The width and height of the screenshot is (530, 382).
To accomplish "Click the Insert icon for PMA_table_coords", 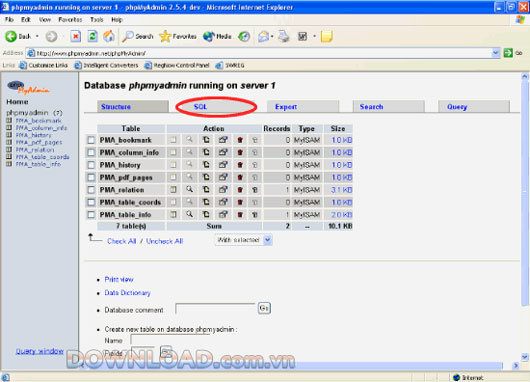I will click(x=206, y=202).
